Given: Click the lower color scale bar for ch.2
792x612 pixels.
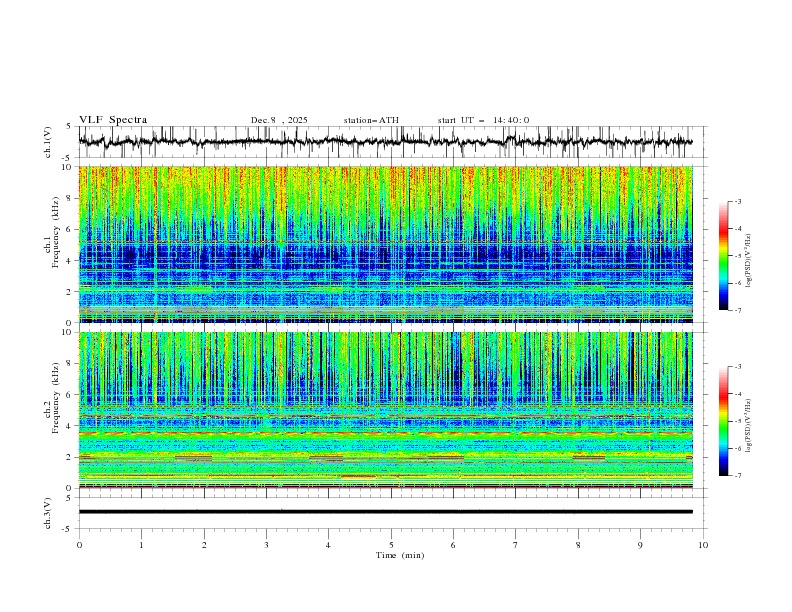Looking at the screenshot, I should coord(724,421).
